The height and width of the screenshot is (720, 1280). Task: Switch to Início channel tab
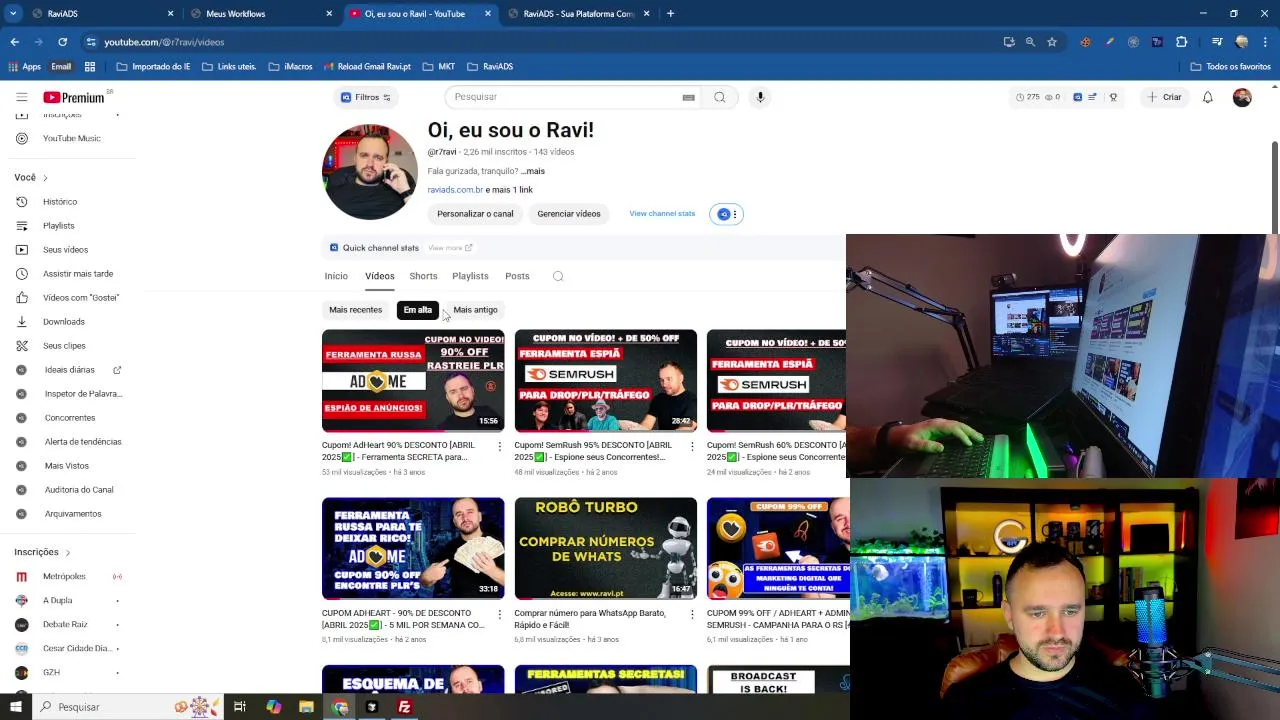[336, 276]
